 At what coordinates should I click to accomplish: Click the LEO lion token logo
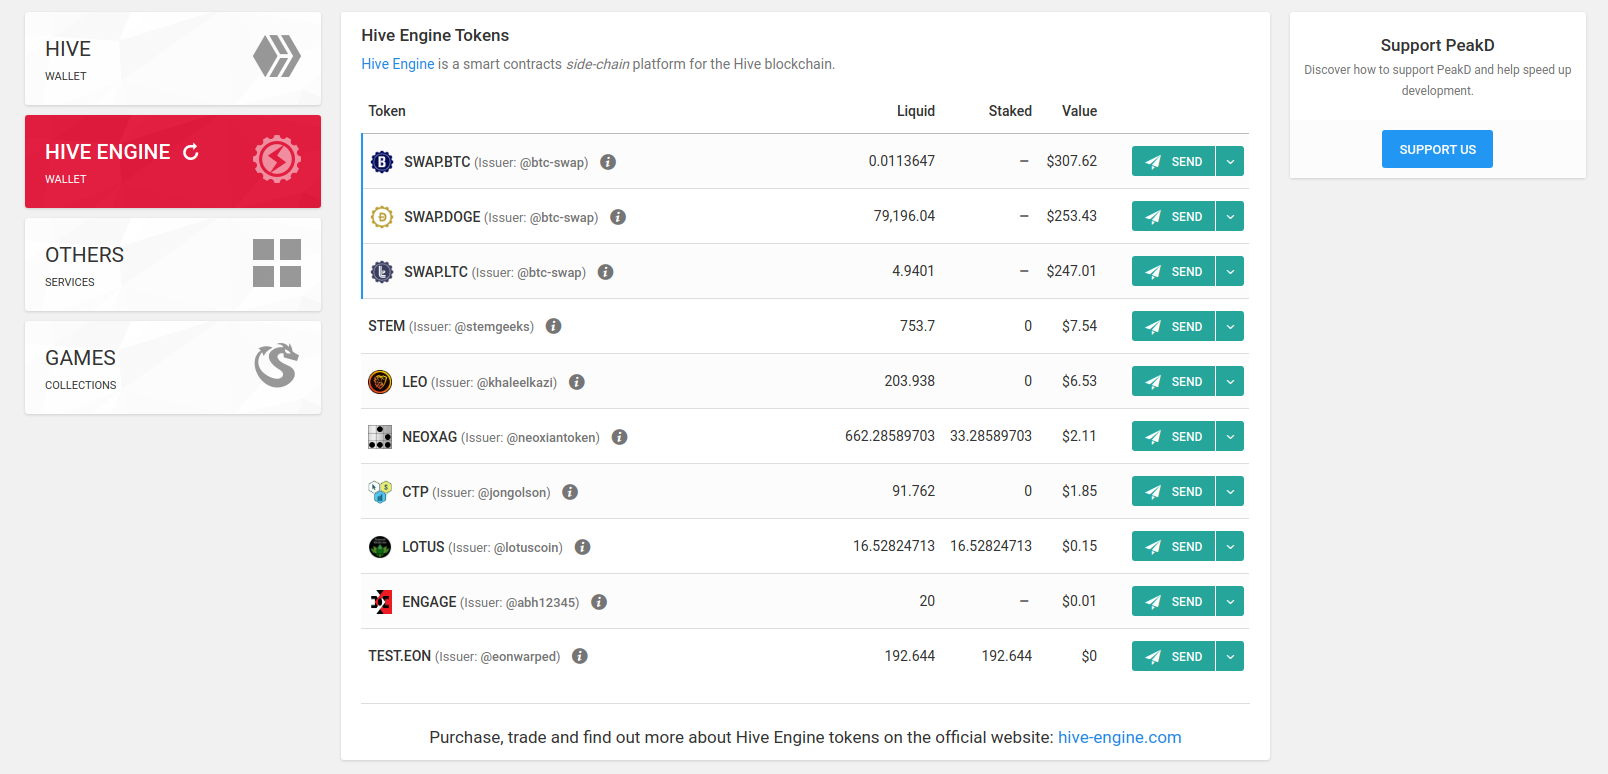pyautogui.click(x=380, y=382)
